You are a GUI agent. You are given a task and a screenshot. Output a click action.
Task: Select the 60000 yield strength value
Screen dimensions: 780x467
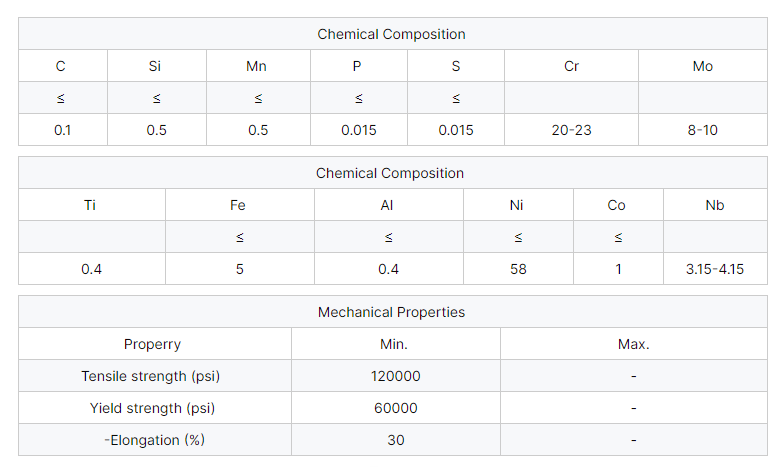(x=395, y=408)
